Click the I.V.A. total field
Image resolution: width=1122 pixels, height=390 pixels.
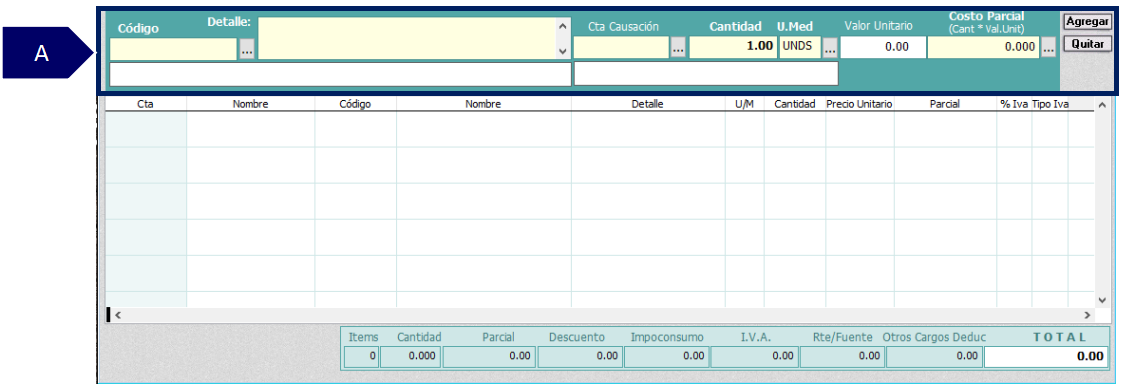[754, 356]
